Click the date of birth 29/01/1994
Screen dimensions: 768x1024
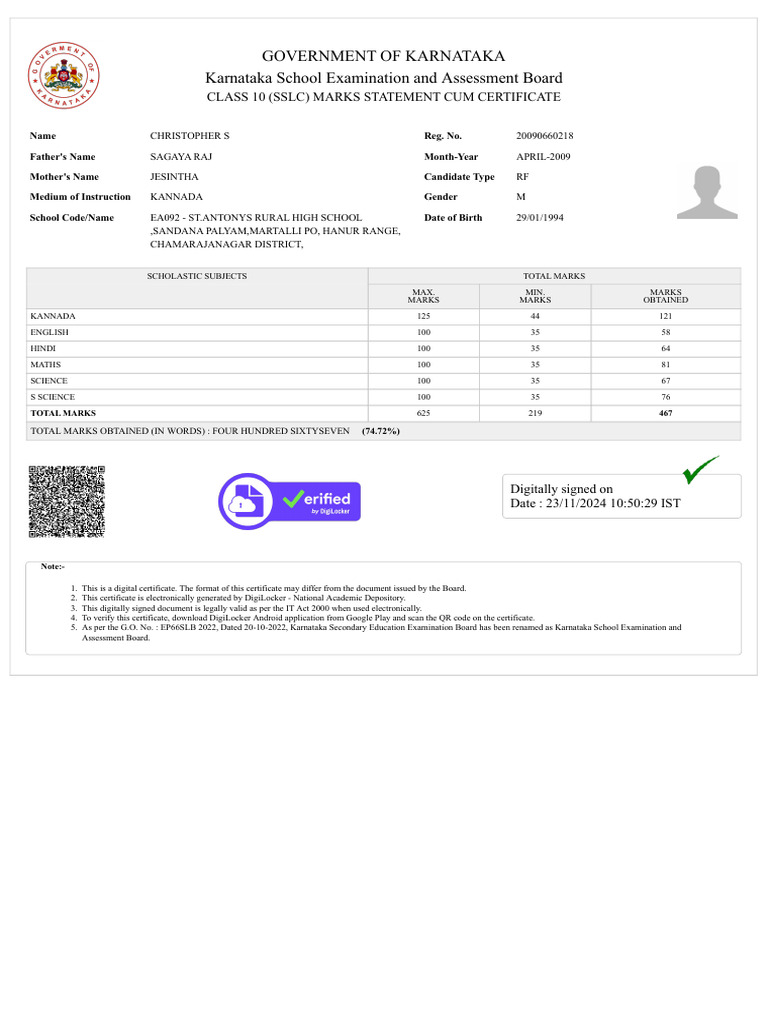[539, 217]
